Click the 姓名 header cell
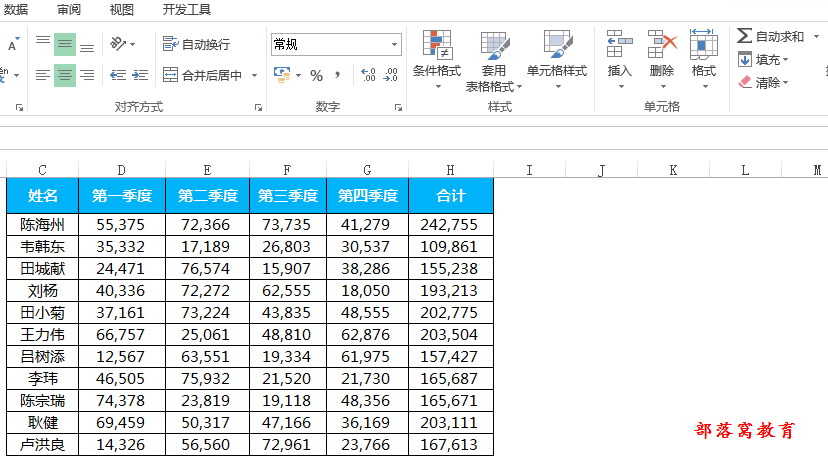The height and width of the screenshot is (460, 828). click(x=43, y=195)
